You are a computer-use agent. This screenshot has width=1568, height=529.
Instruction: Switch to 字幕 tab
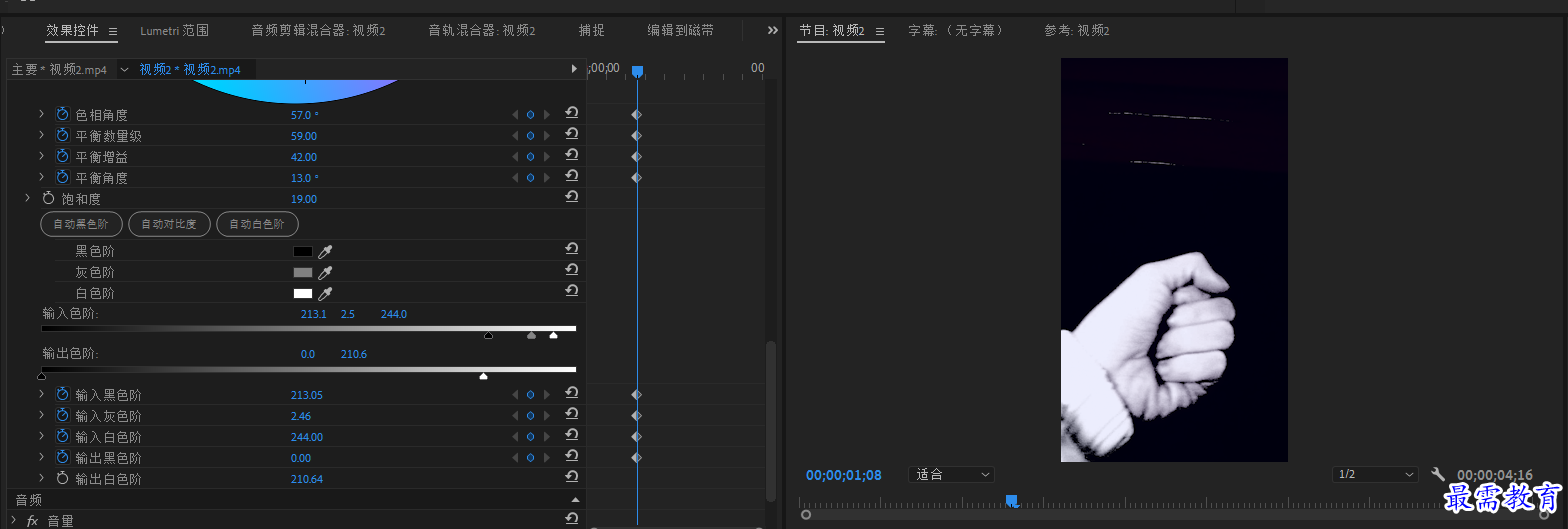click(x=955, y=31)
